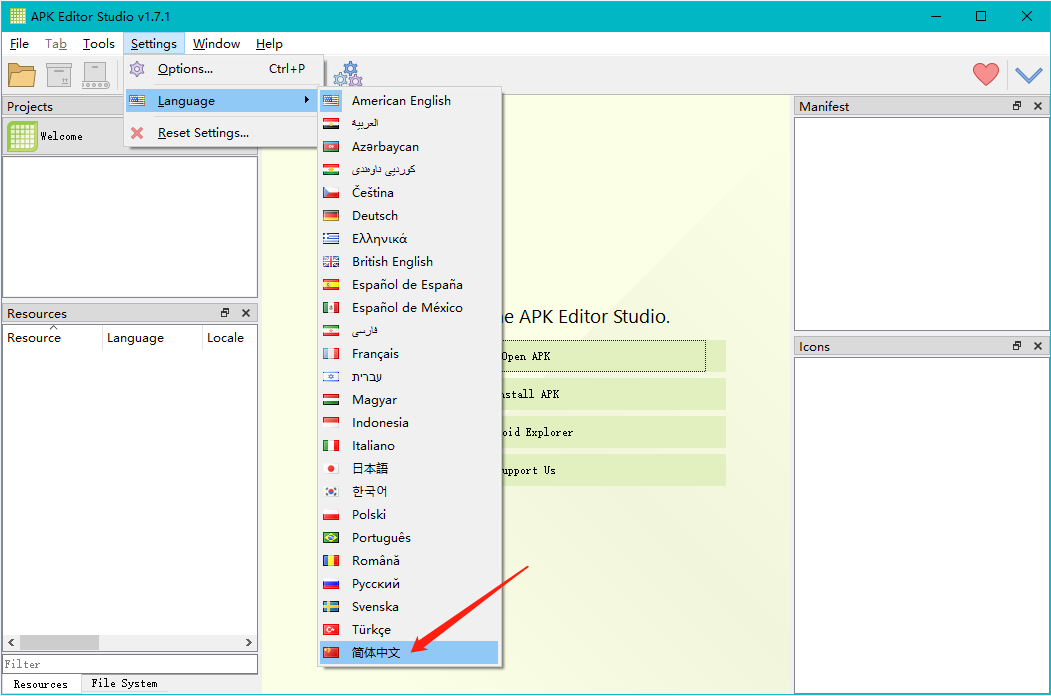This screenshot has width=1051, height=696.
Task: Click the Chinese flag icon
Action: click(x=331, y=652)
